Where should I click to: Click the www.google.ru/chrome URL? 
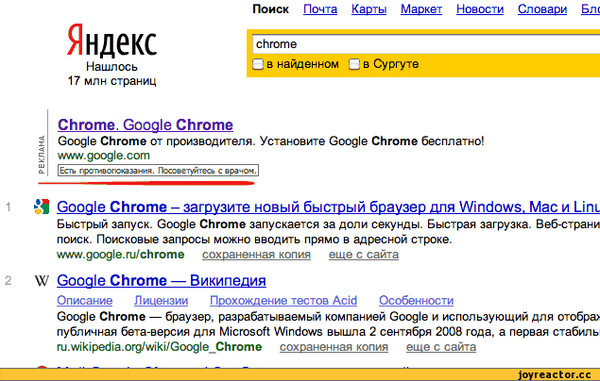121,255
